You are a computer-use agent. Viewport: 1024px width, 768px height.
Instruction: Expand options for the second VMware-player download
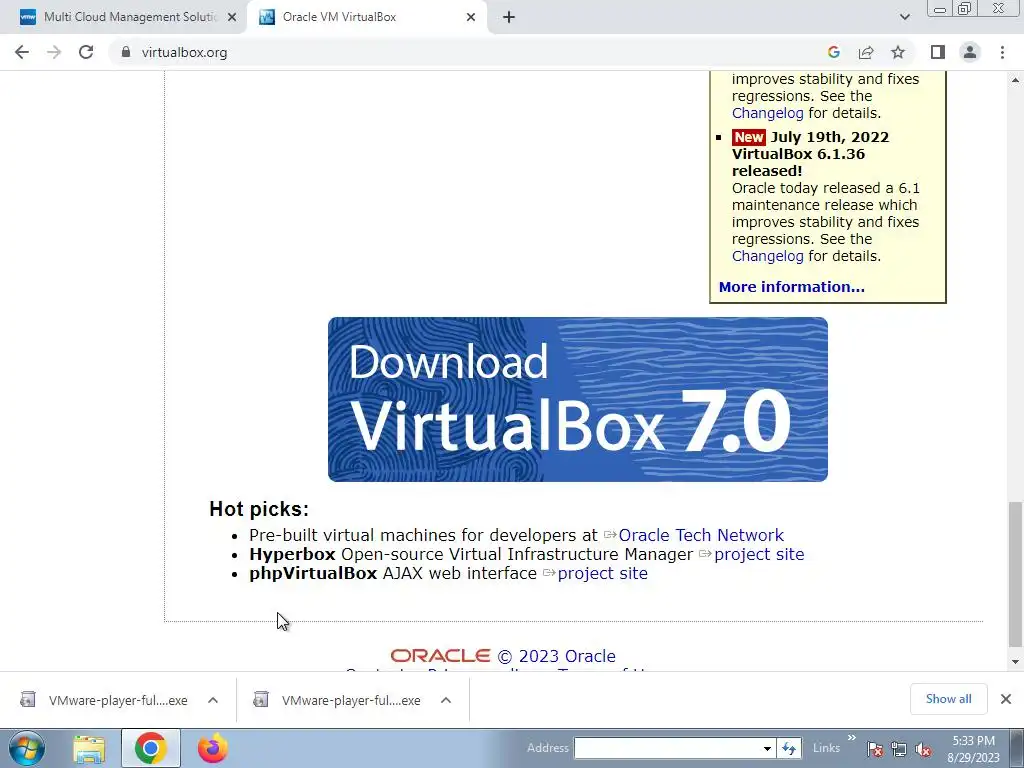click(x=446, y=700)
